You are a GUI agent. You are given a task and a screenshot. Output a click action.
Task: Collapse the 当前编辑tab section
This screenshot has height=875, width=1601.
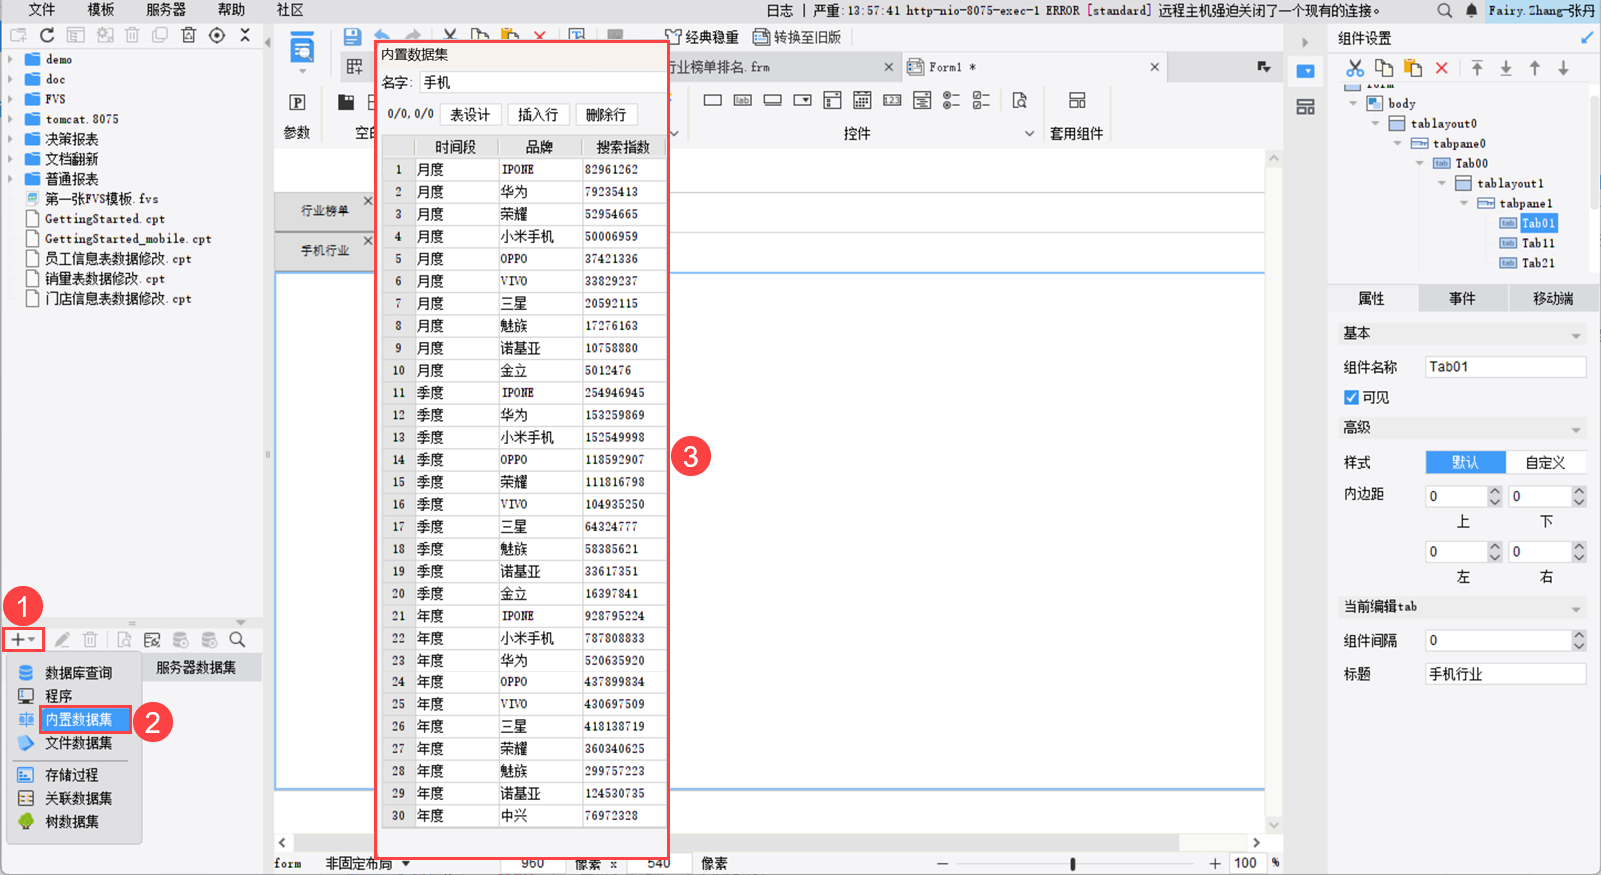point(1576,608)
